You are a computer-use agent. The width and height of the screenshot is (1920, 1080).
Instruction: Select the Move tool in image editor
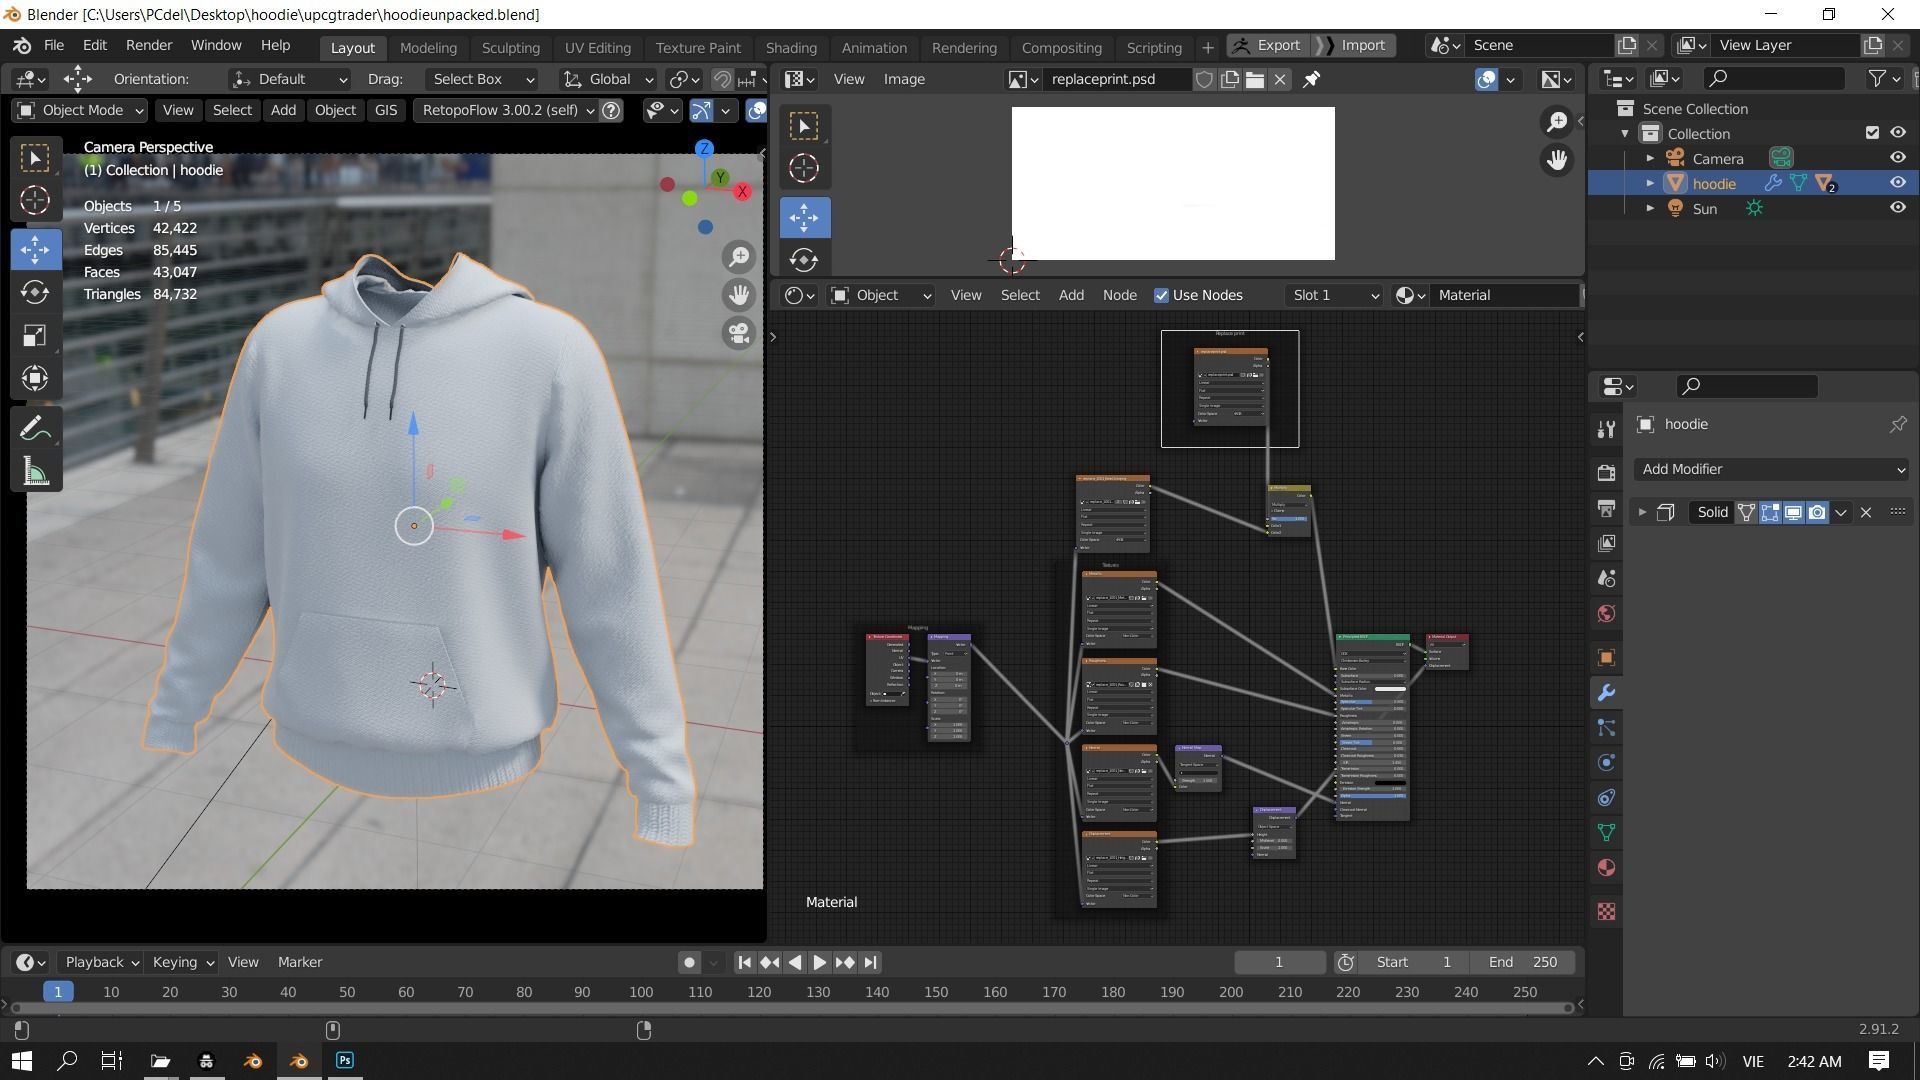click(804, 217)
